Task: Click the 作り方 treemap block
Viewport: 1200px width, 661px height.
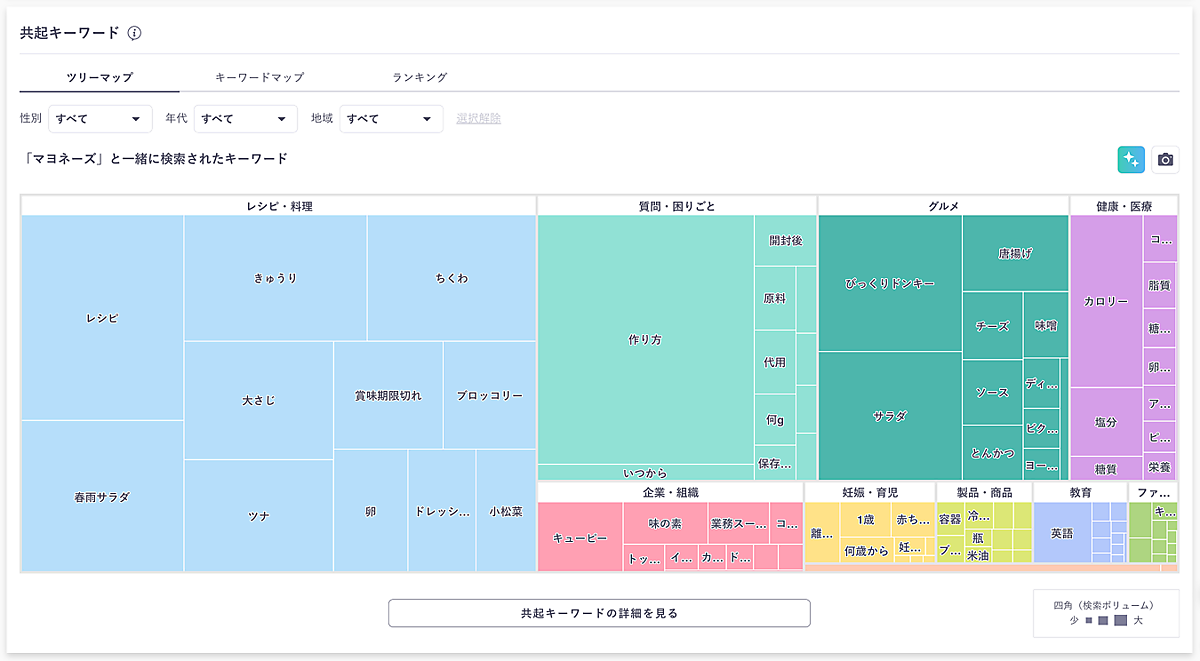Action: [x=645, y=340]
